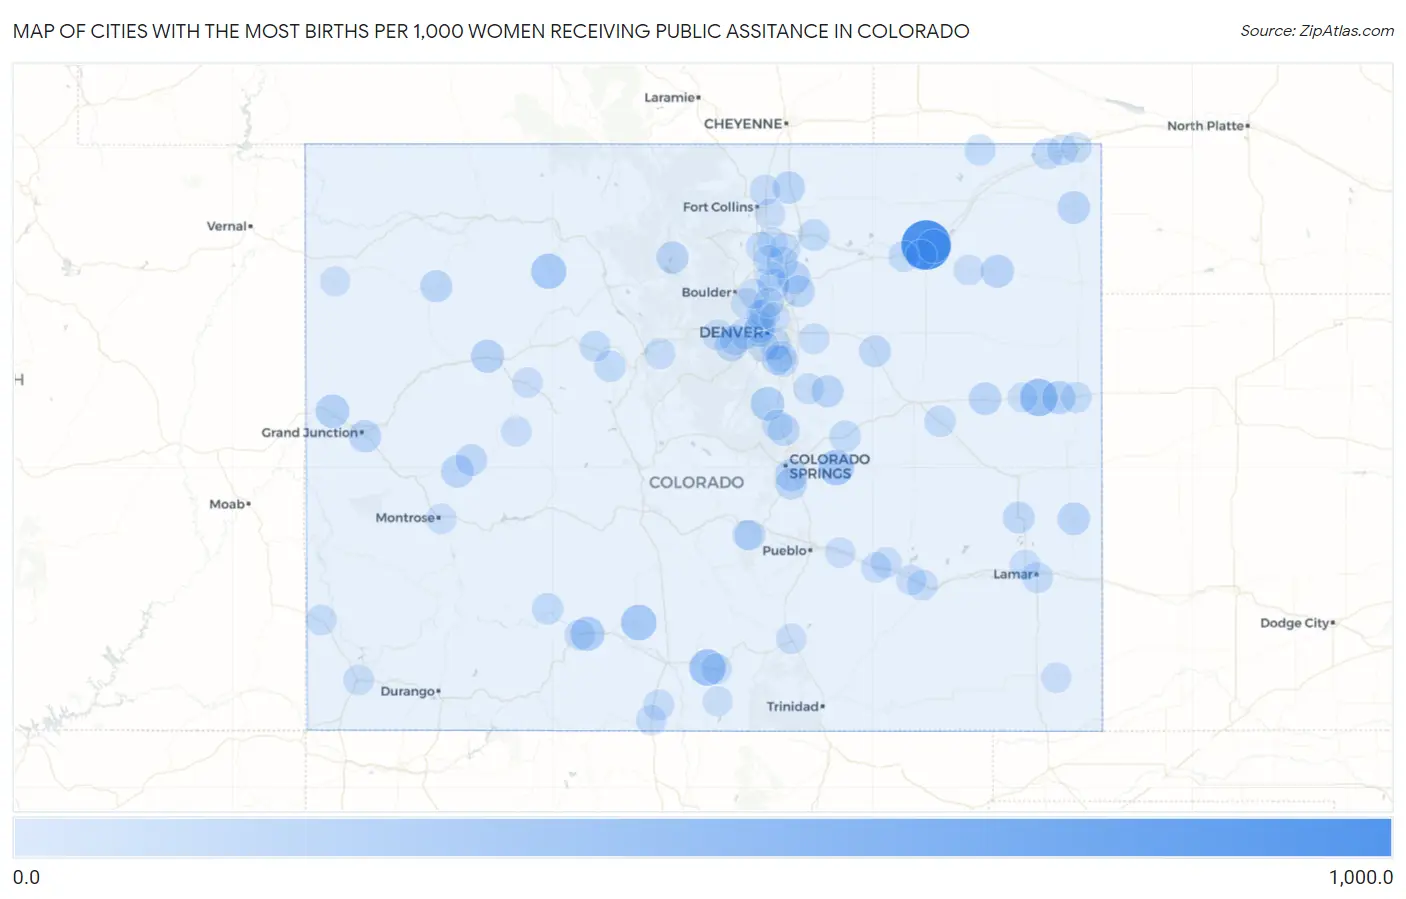The image size is (1406, 899).
Task: Click the 0.0 legend minimum value
Action: coord(27,877)
